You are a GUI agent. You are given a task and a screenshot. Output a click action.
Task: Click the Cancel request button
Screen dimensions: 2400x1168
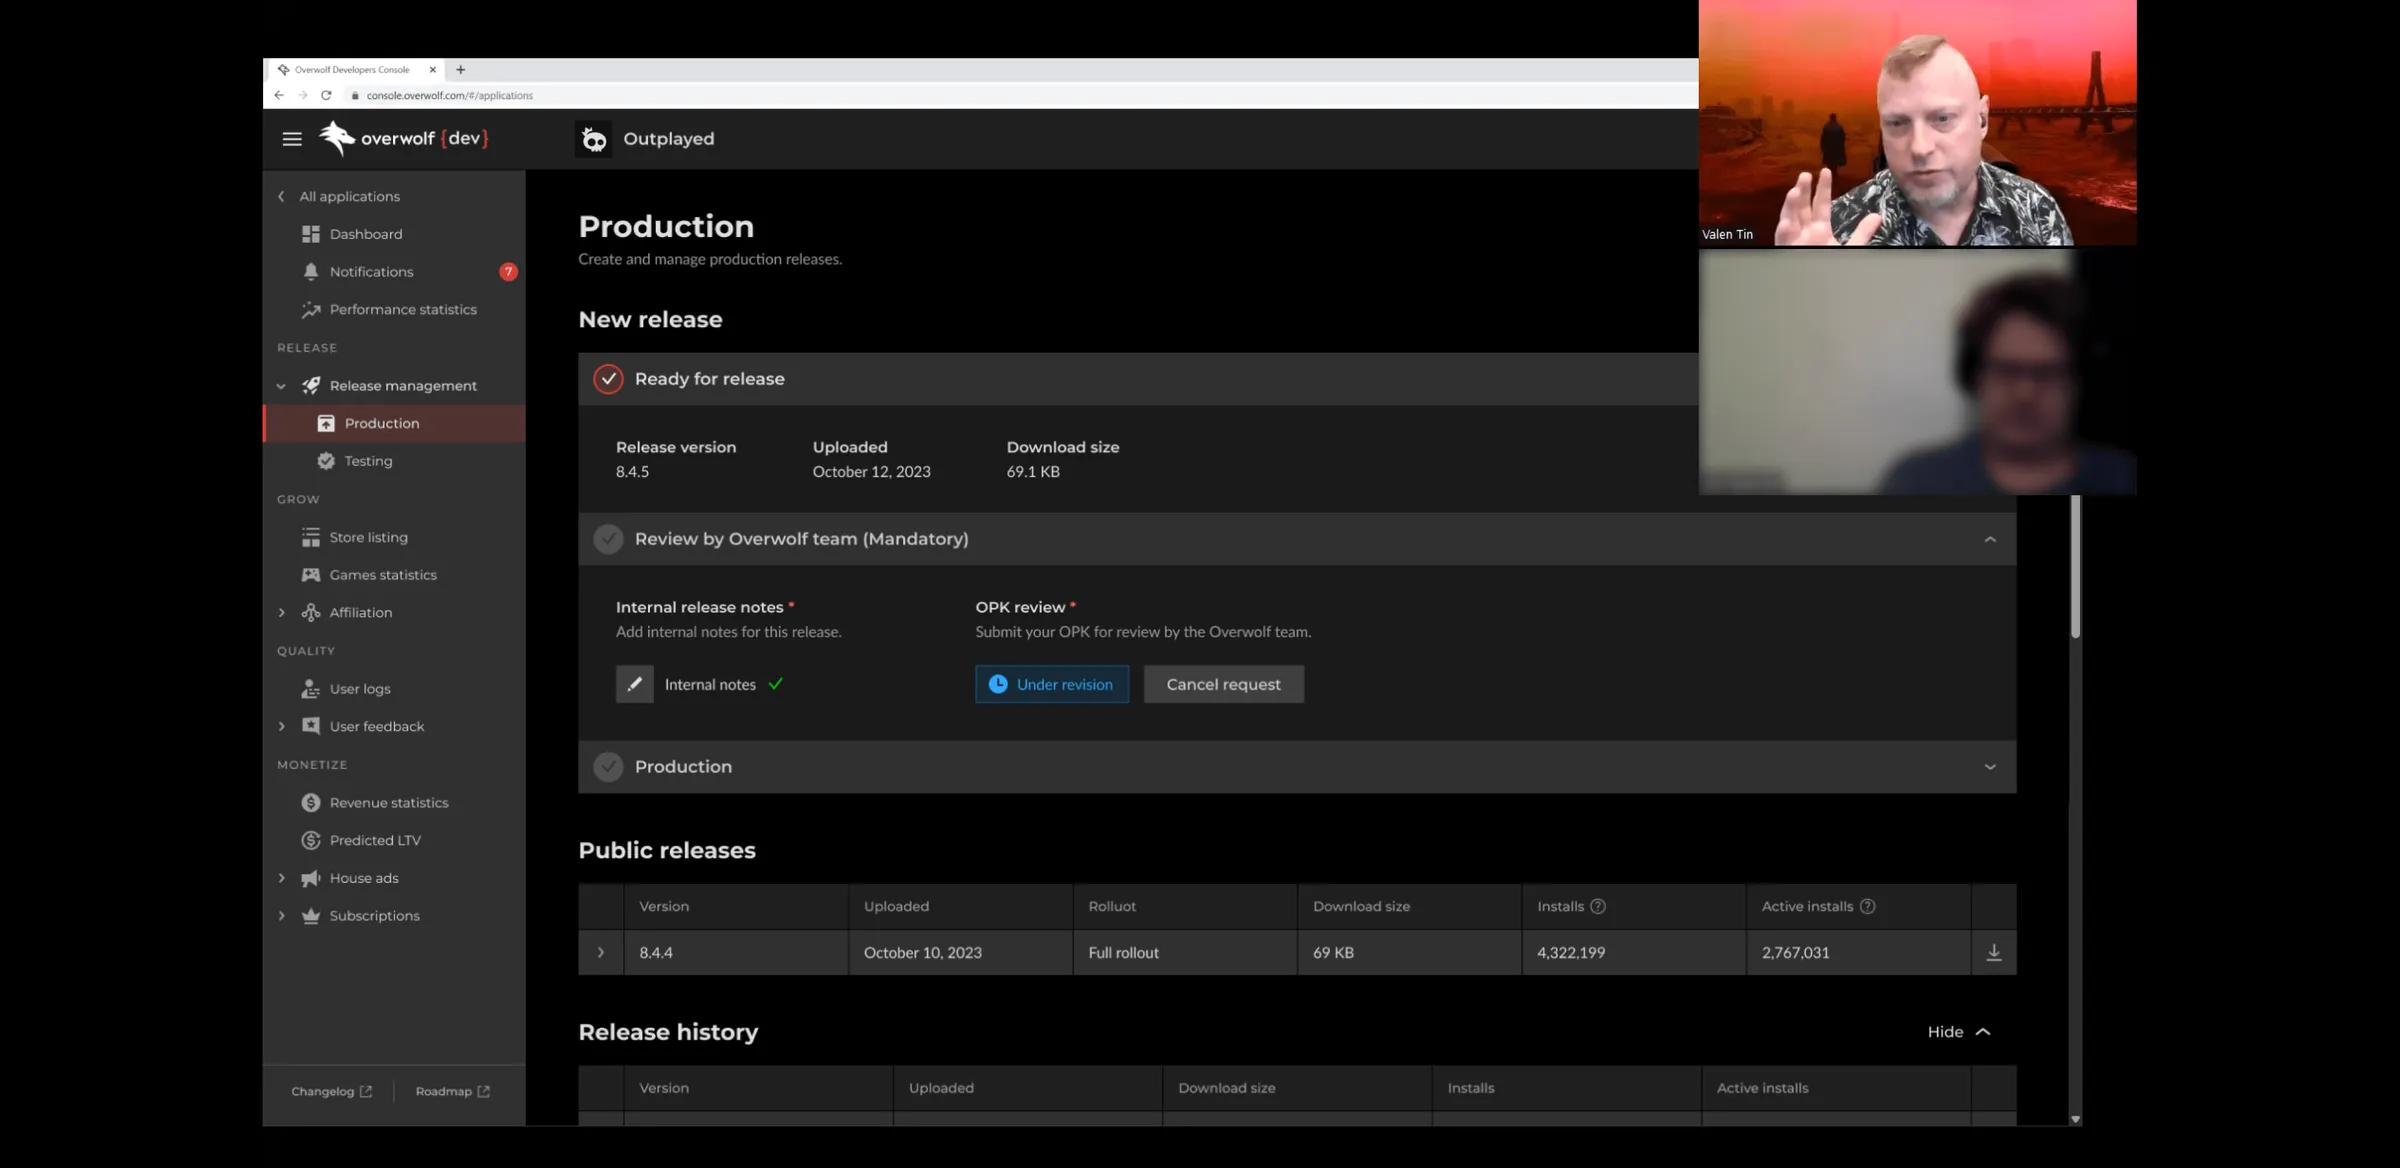coord(1223,684)
